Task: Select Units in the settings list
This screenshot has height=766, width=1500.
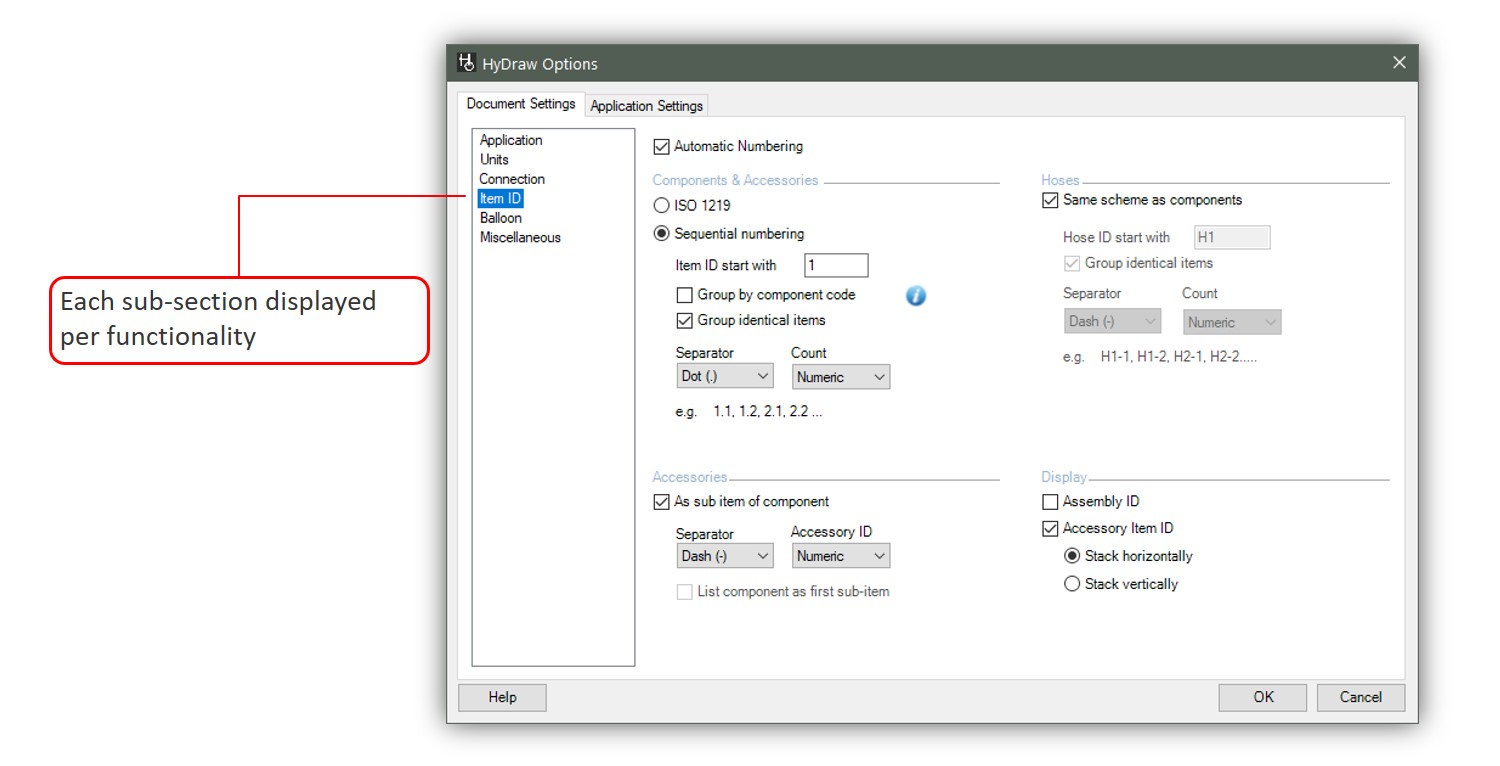Action: 494,160
